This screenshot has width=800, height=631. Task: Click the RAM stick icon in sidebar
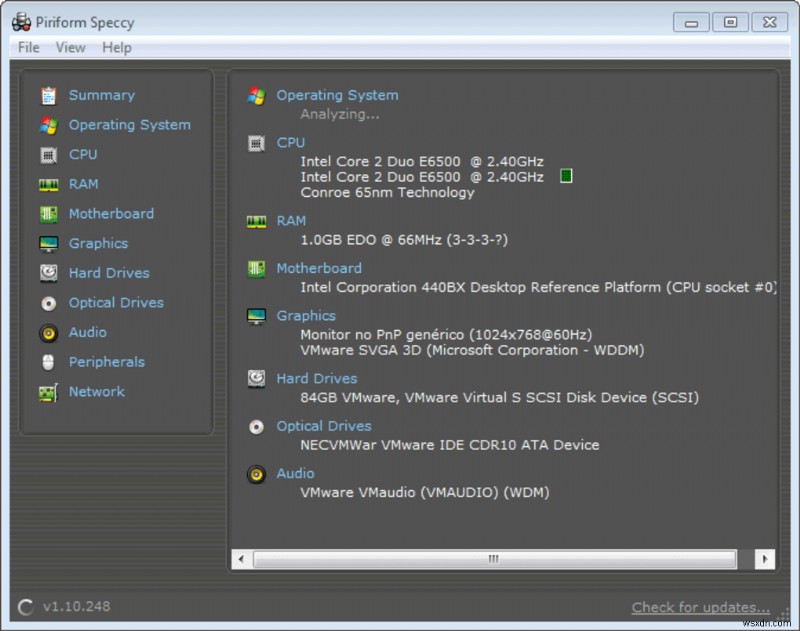tap(48, 185)
